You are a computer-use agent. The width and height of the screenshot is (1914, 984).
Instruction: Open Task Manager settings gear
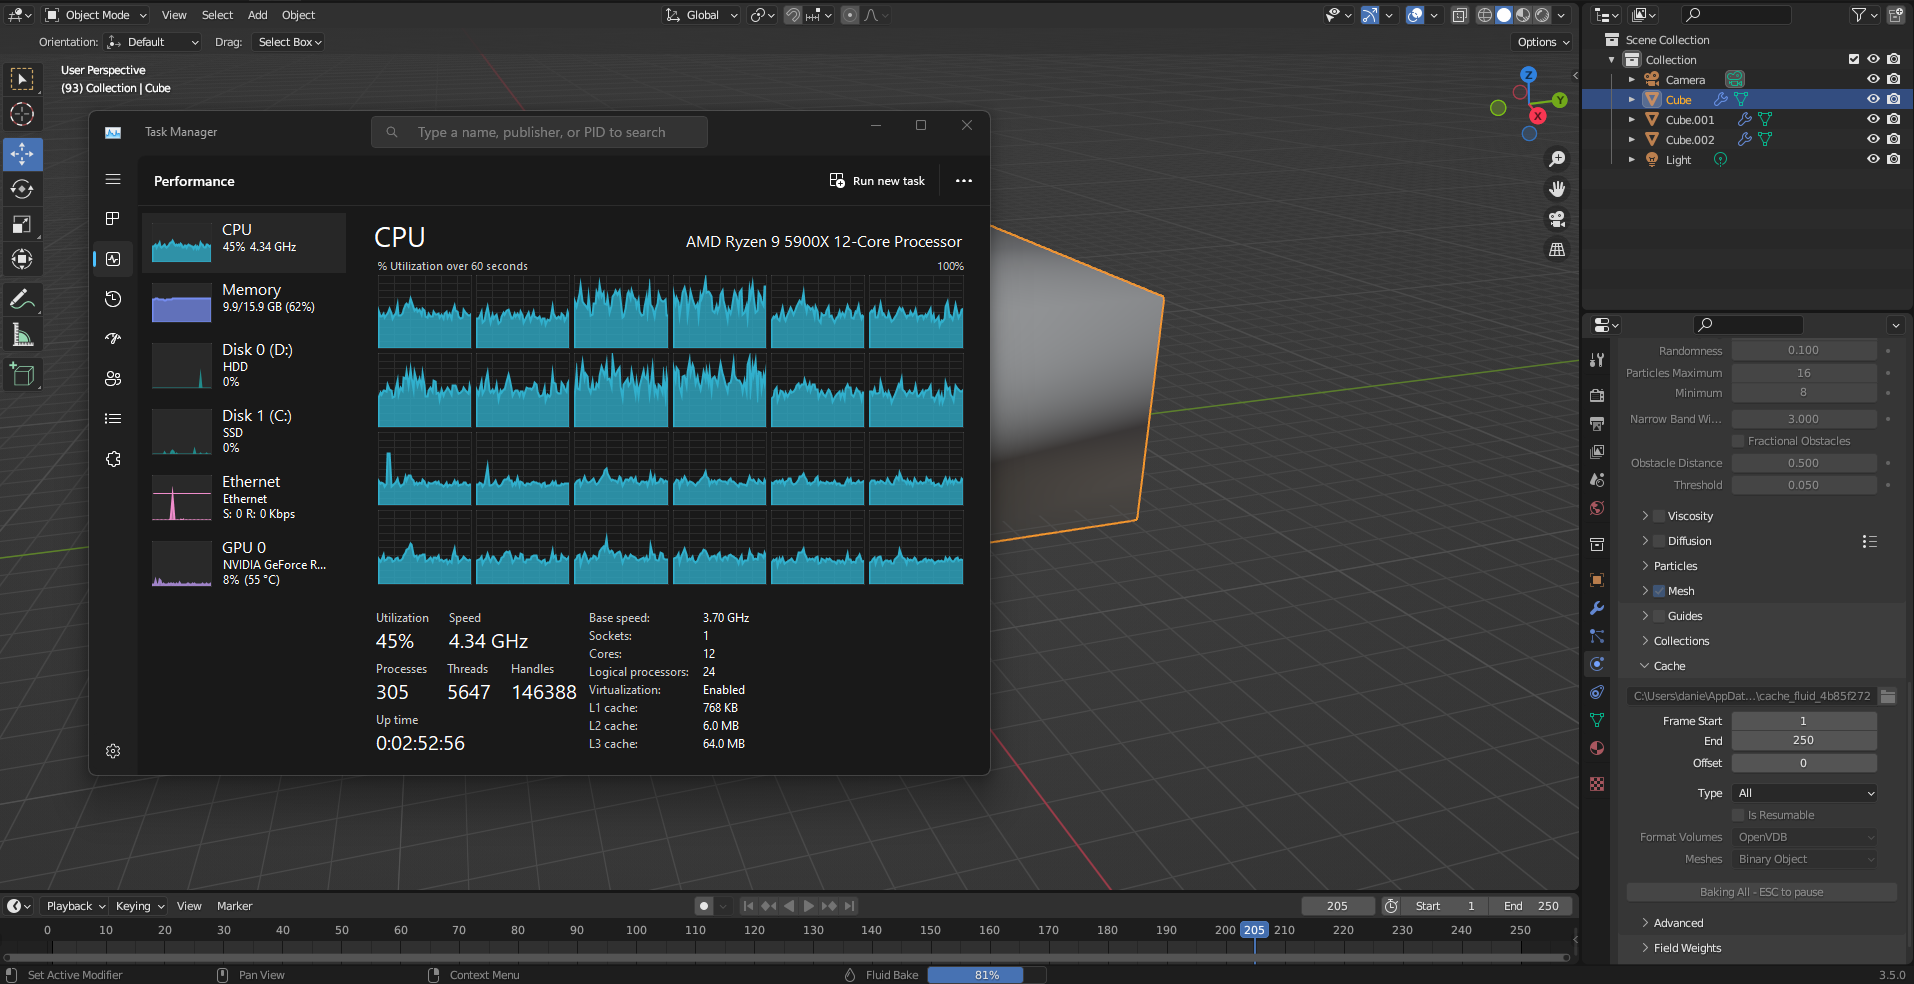[x=113, y=751]
